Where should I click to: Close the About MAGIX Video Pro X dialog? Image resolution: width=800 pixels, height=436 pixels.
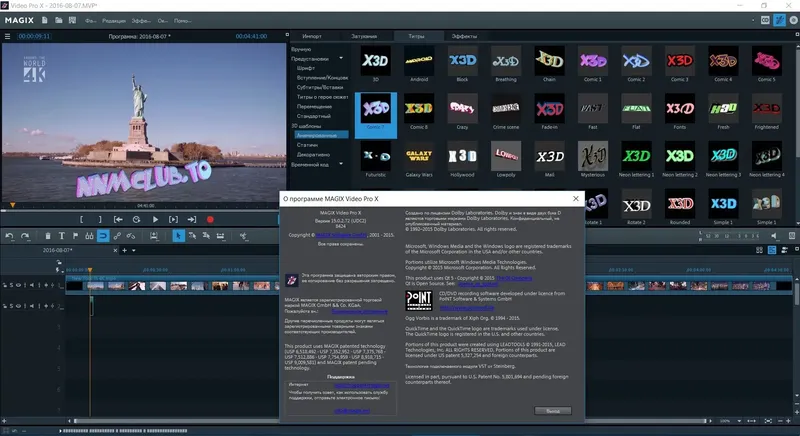click(x=576, y=198)
